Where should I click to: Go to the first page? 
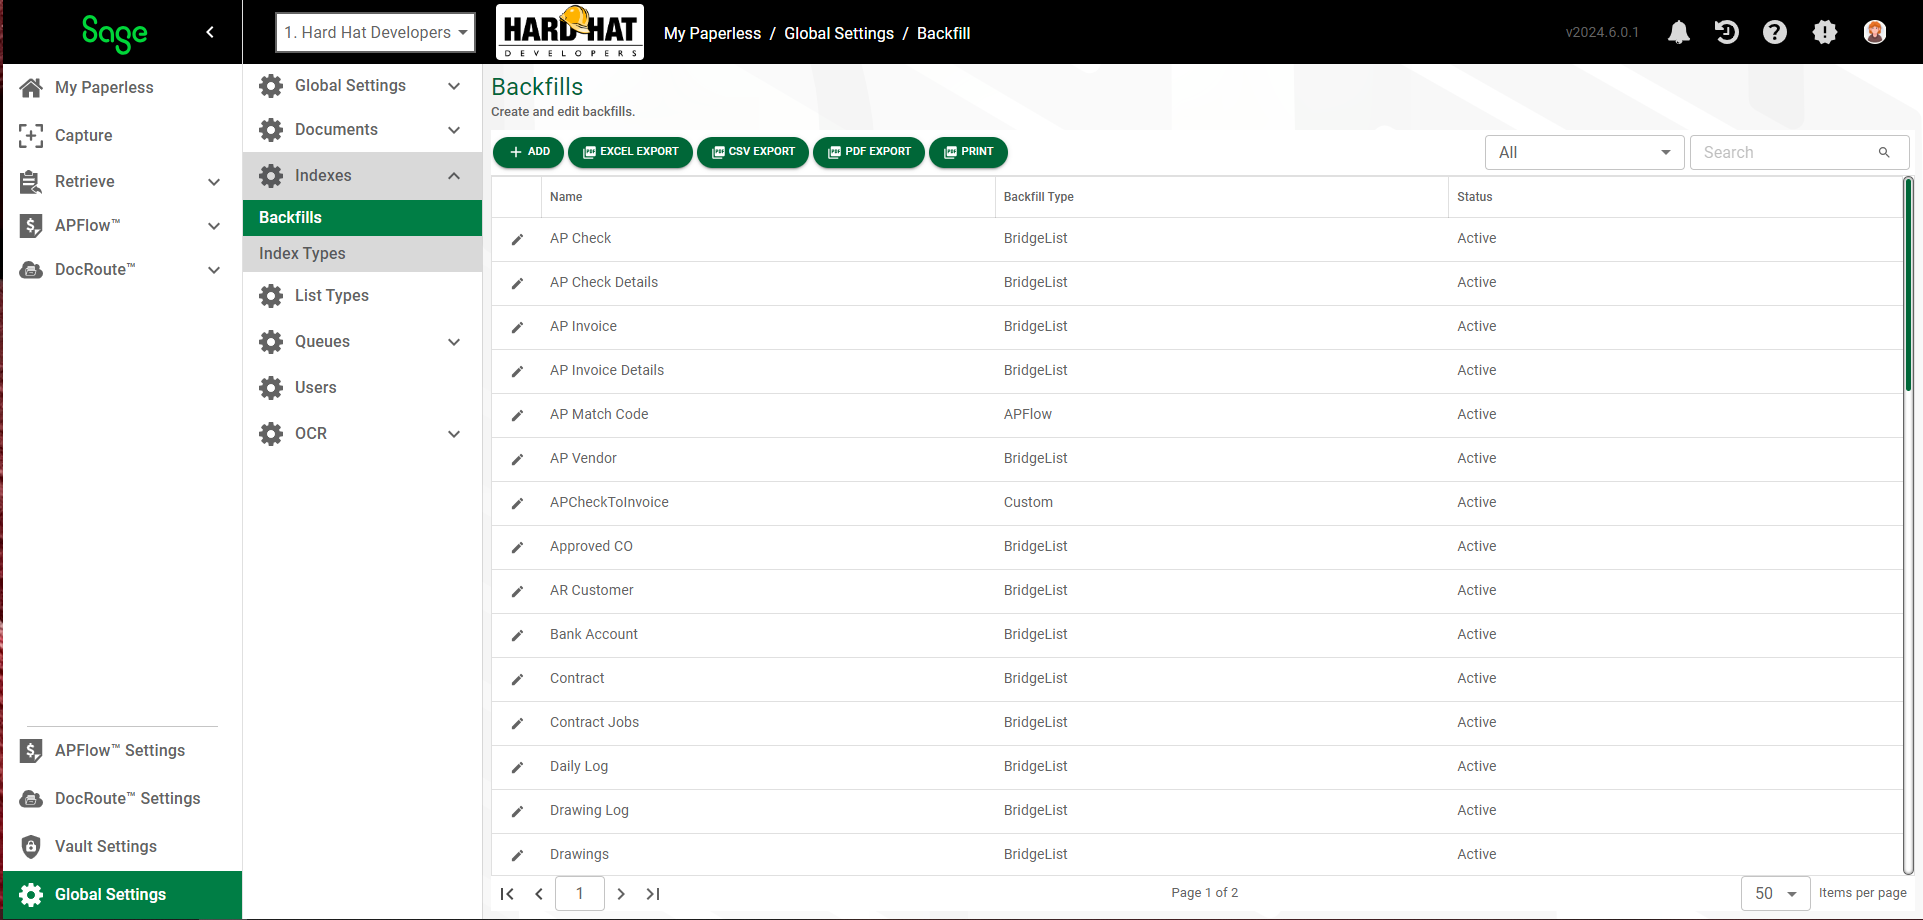[507, 894]
